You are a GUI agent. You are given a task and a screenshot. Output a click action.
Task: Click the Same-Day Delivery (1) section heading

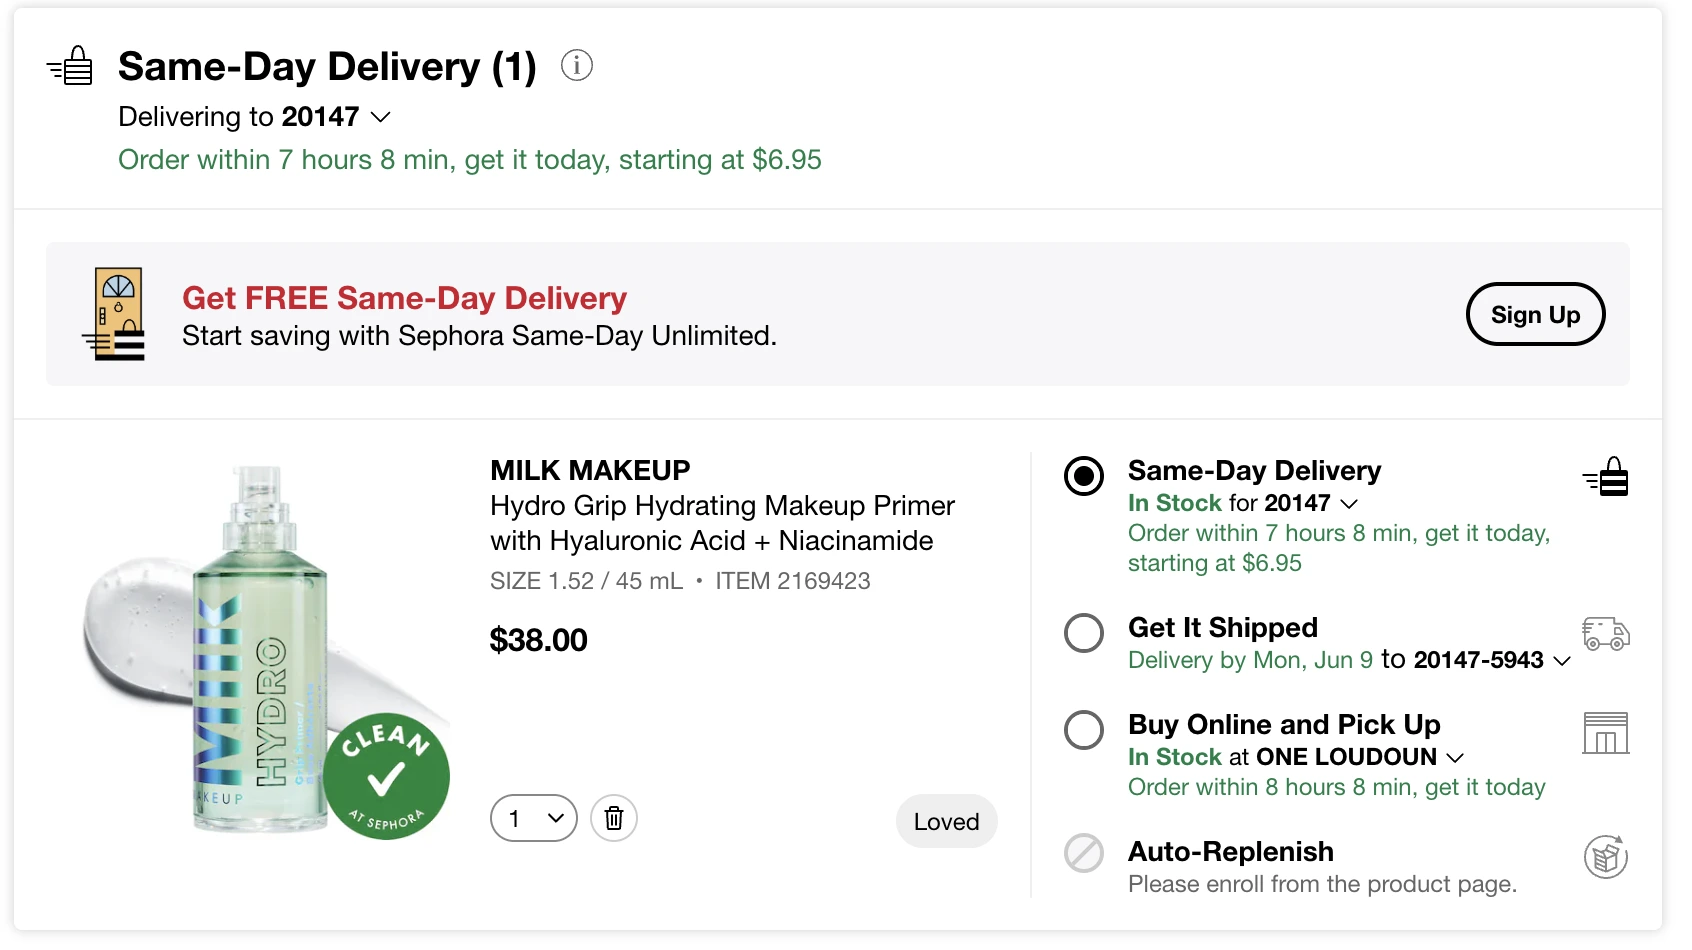pos(327,67)
